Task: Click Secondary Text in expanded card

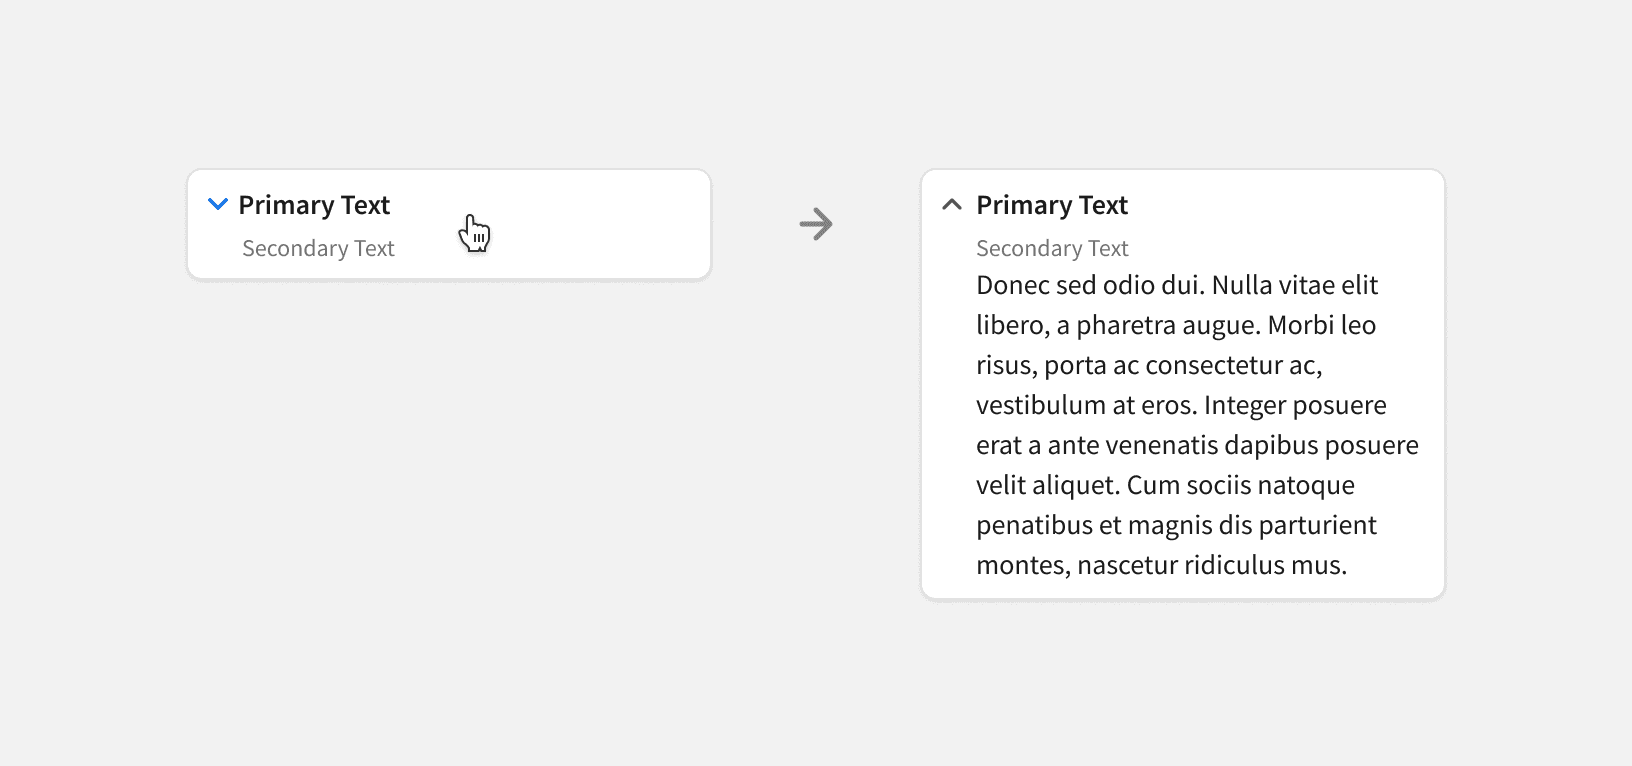Action: [1052, 248]
